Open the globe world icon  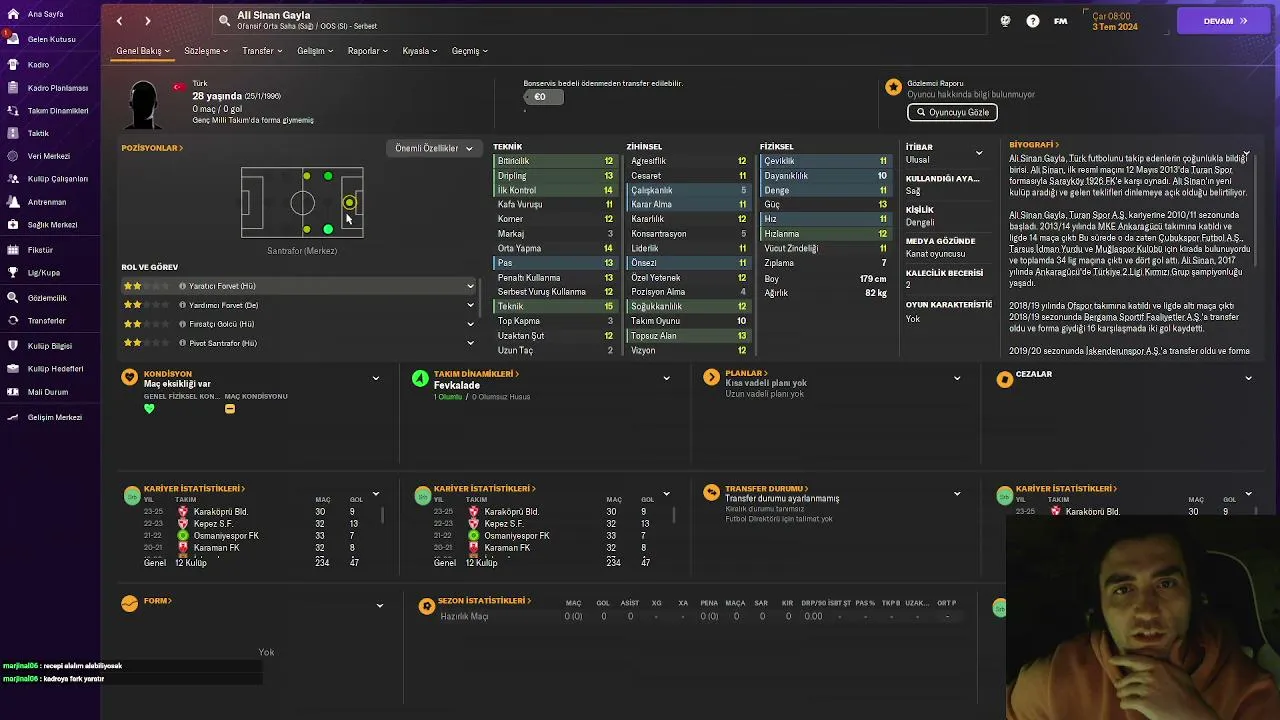pos(1005,21)
